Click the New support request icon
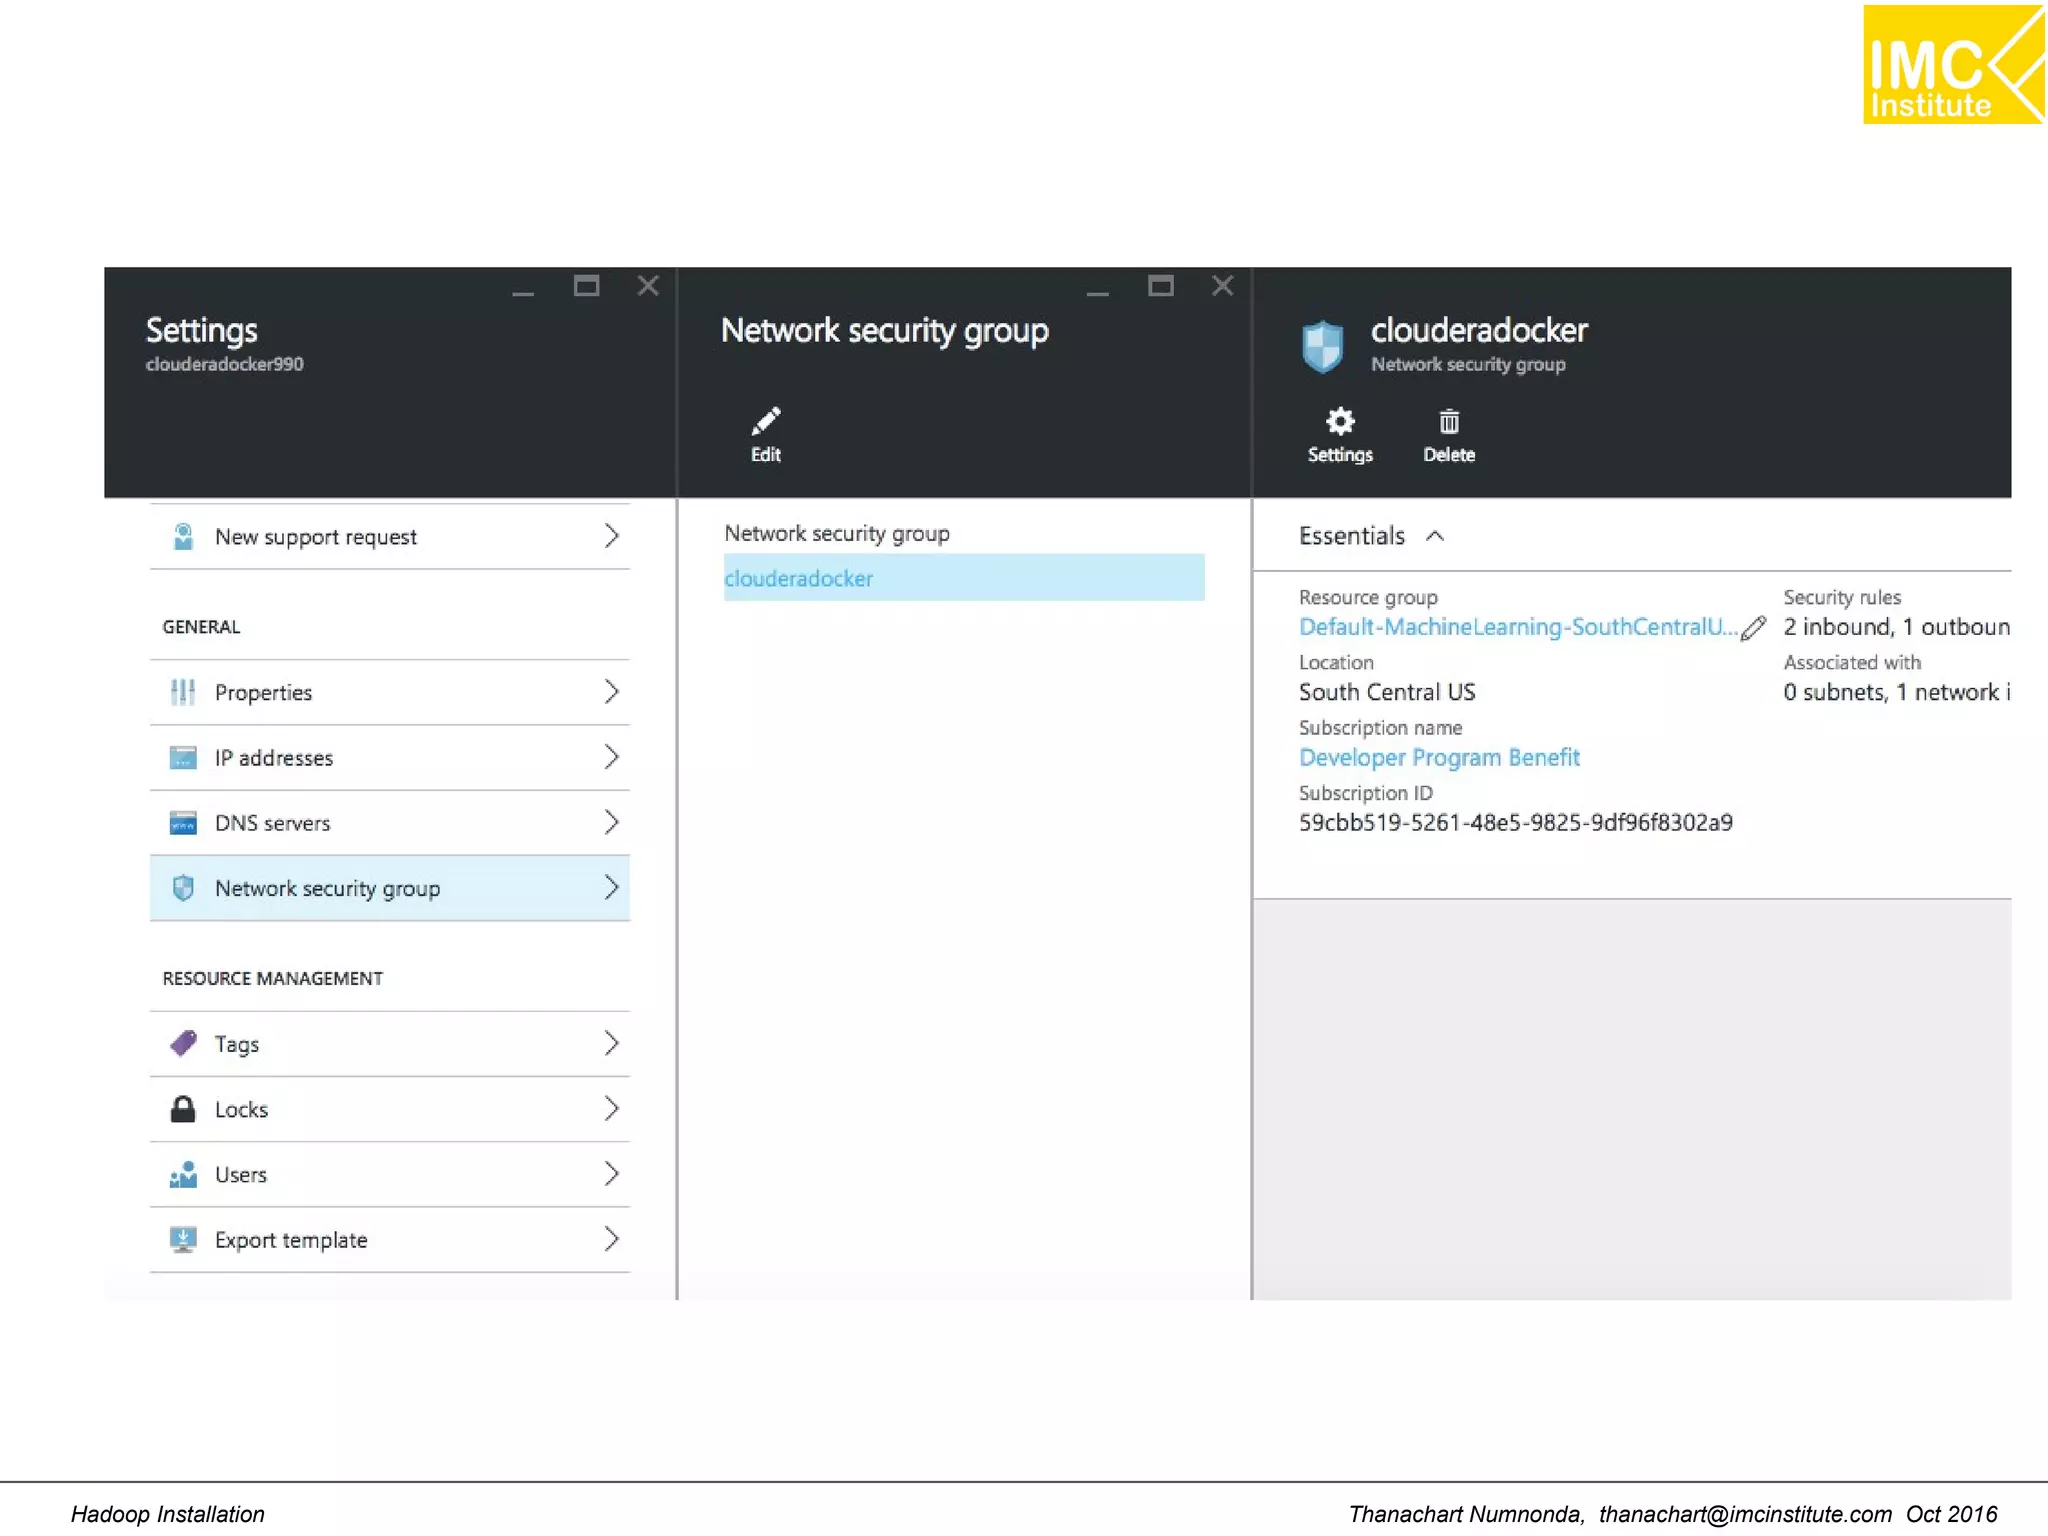The height and width of the screenshot is (1536, 2048). click(x=183, y=536)
